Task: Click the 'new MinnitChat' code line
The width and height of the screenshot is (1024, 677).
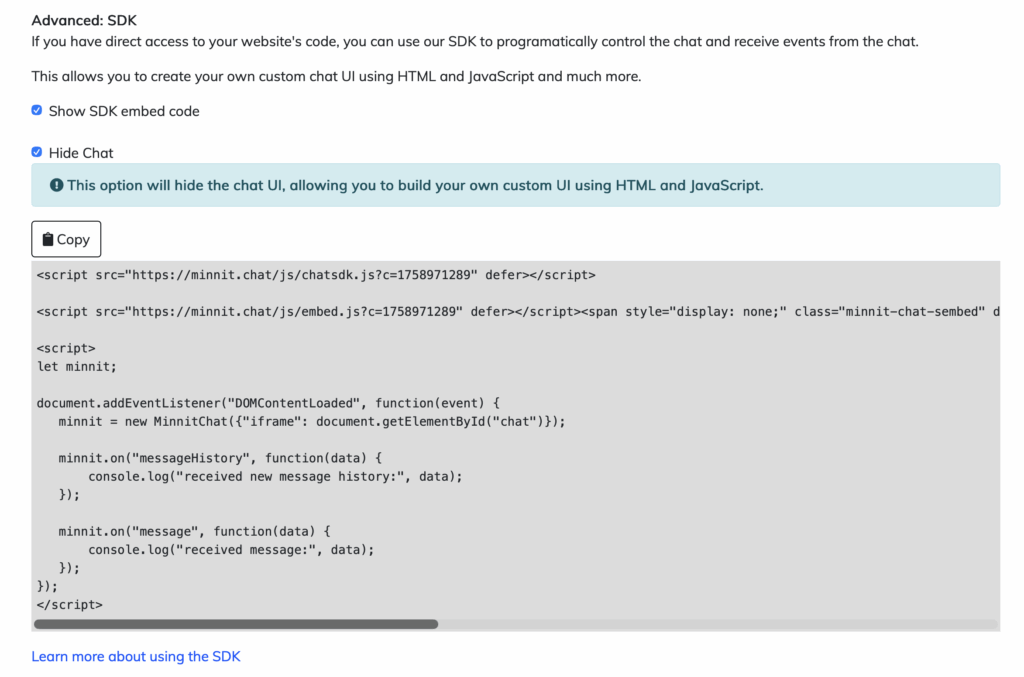Action: pyautogui.click(x=311, y=422)
